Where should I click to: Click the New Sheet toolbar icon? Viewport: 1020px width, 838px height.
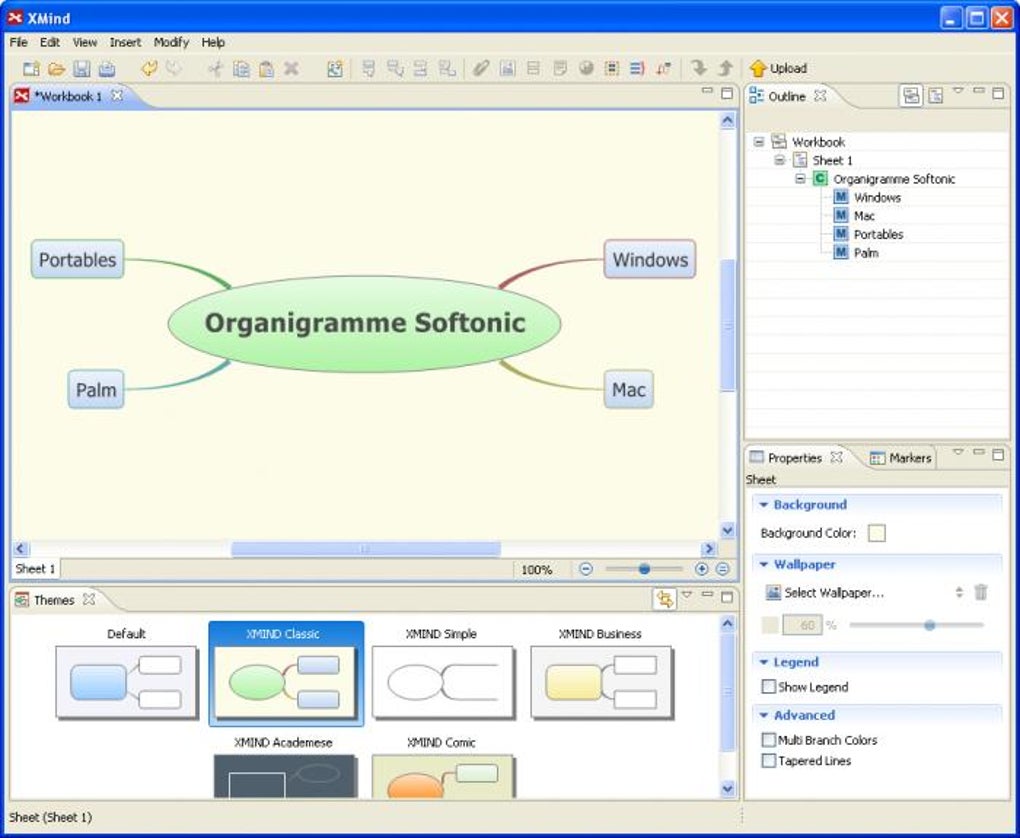coord(334,68)
